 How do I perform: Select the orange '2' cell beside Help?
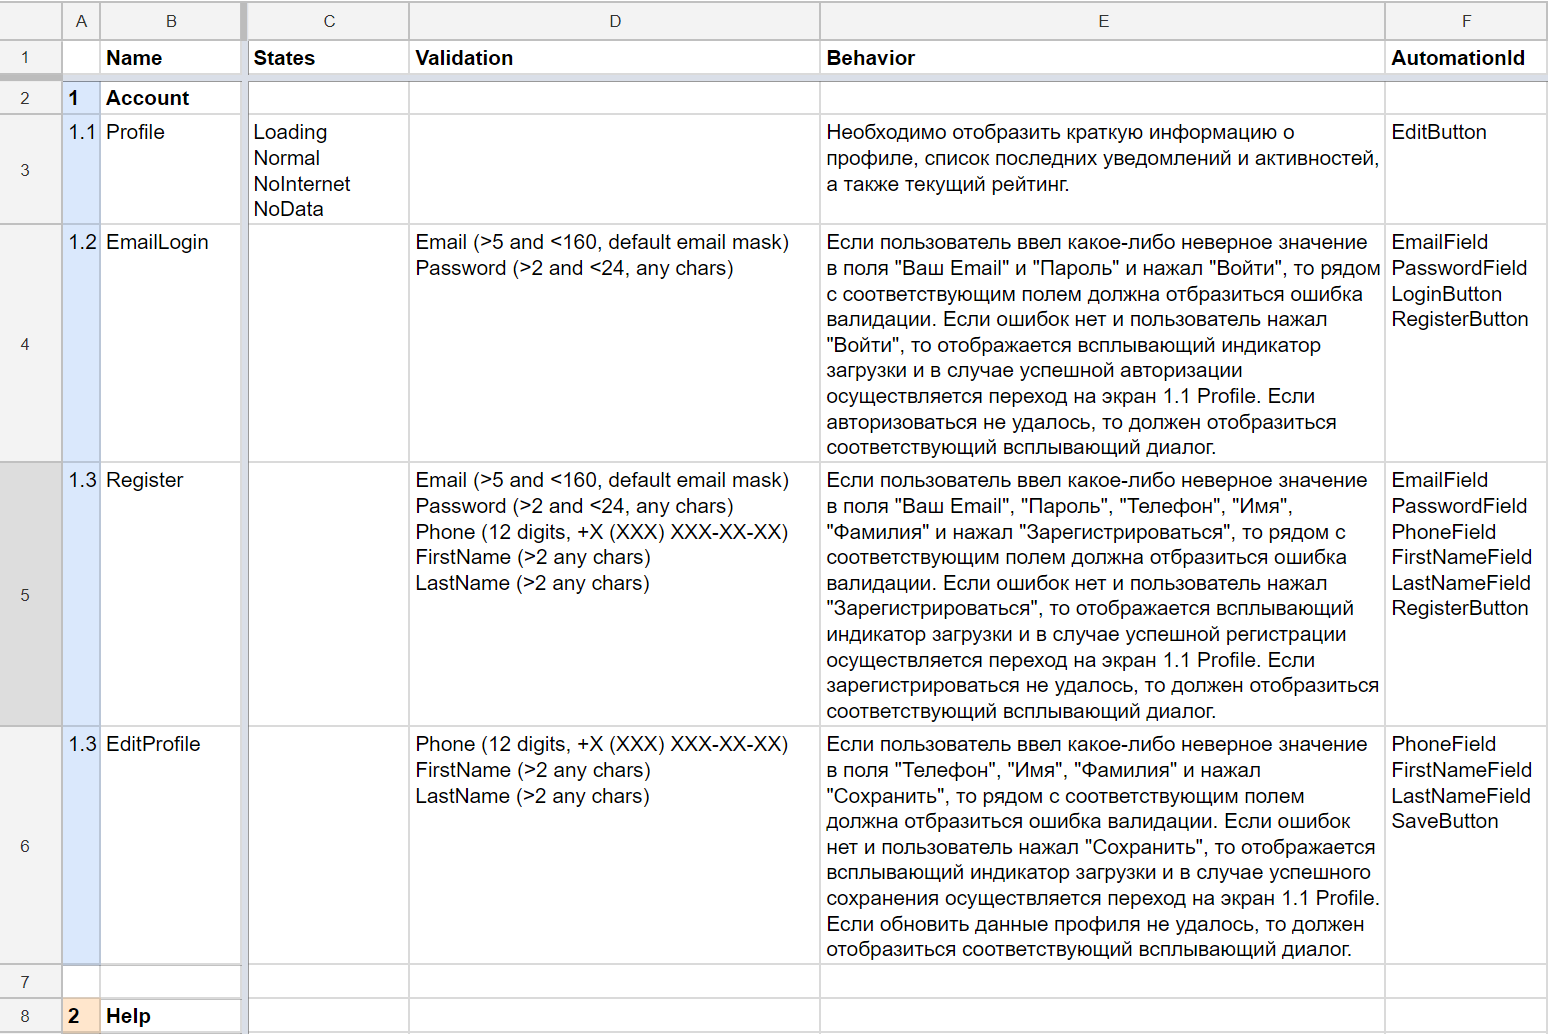tap(81, 1016)
